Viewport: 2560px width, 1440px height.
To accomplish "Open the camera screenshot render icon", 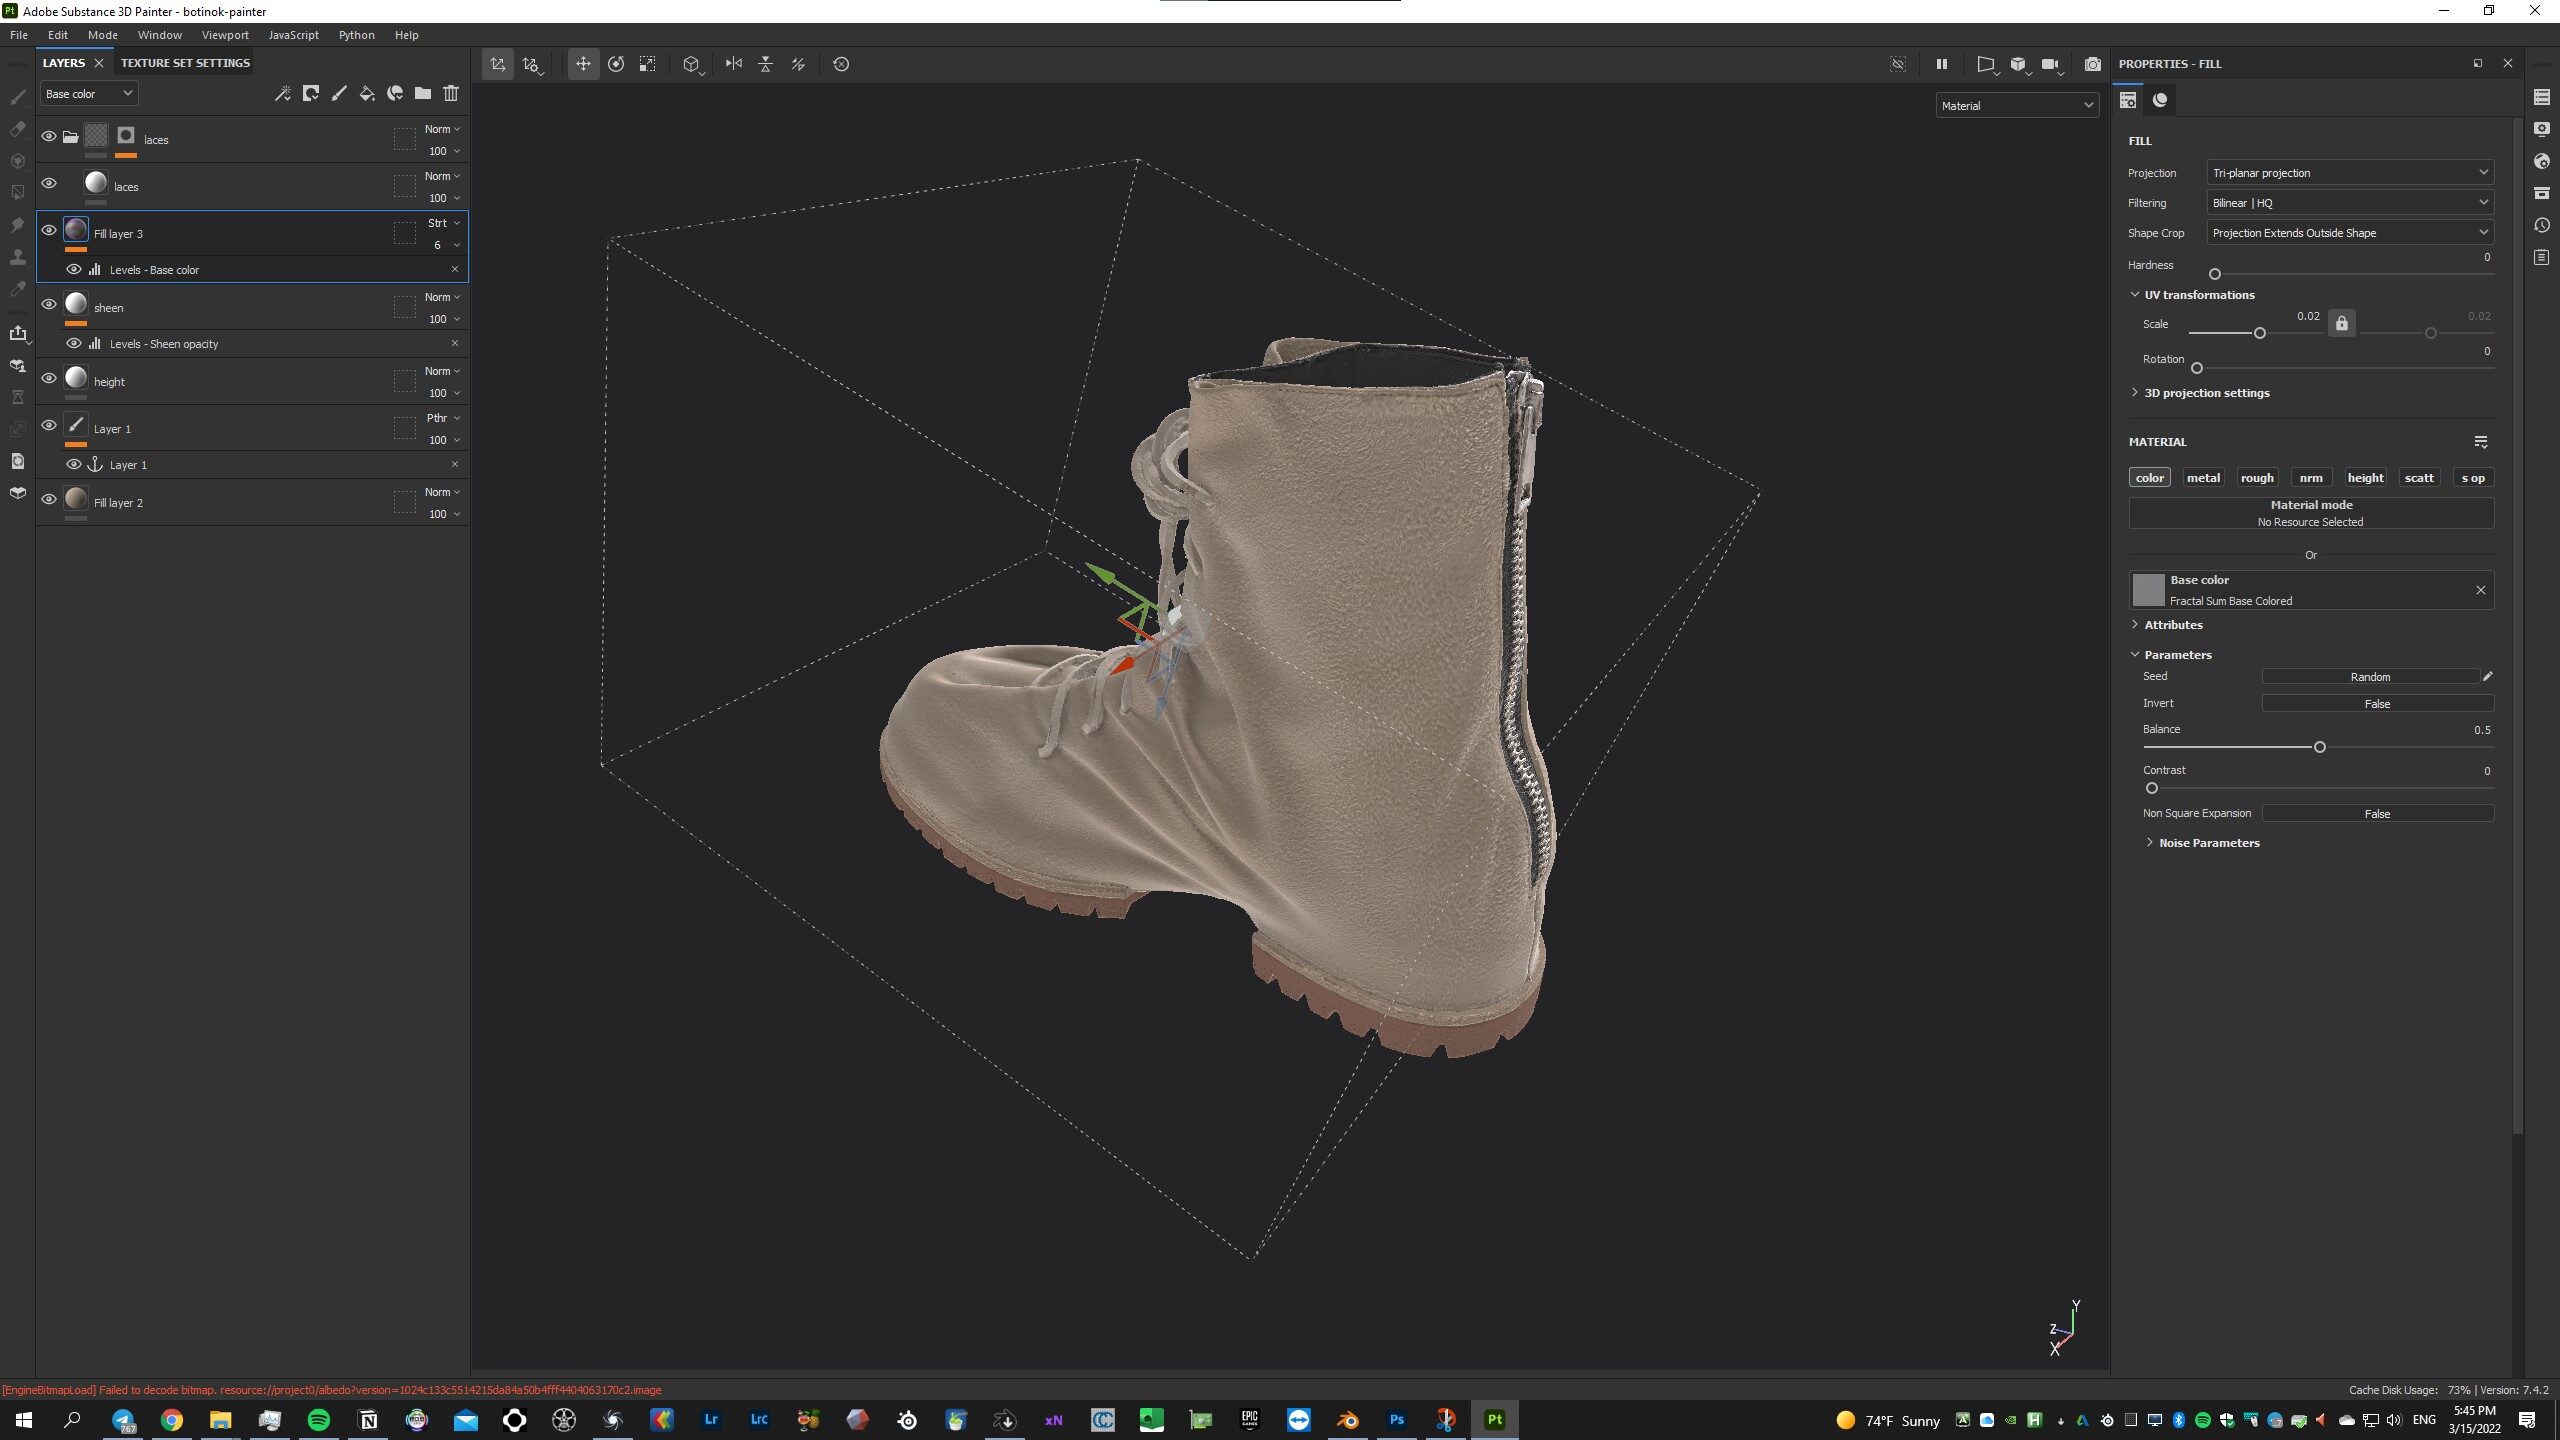I will click(2093, 64).
